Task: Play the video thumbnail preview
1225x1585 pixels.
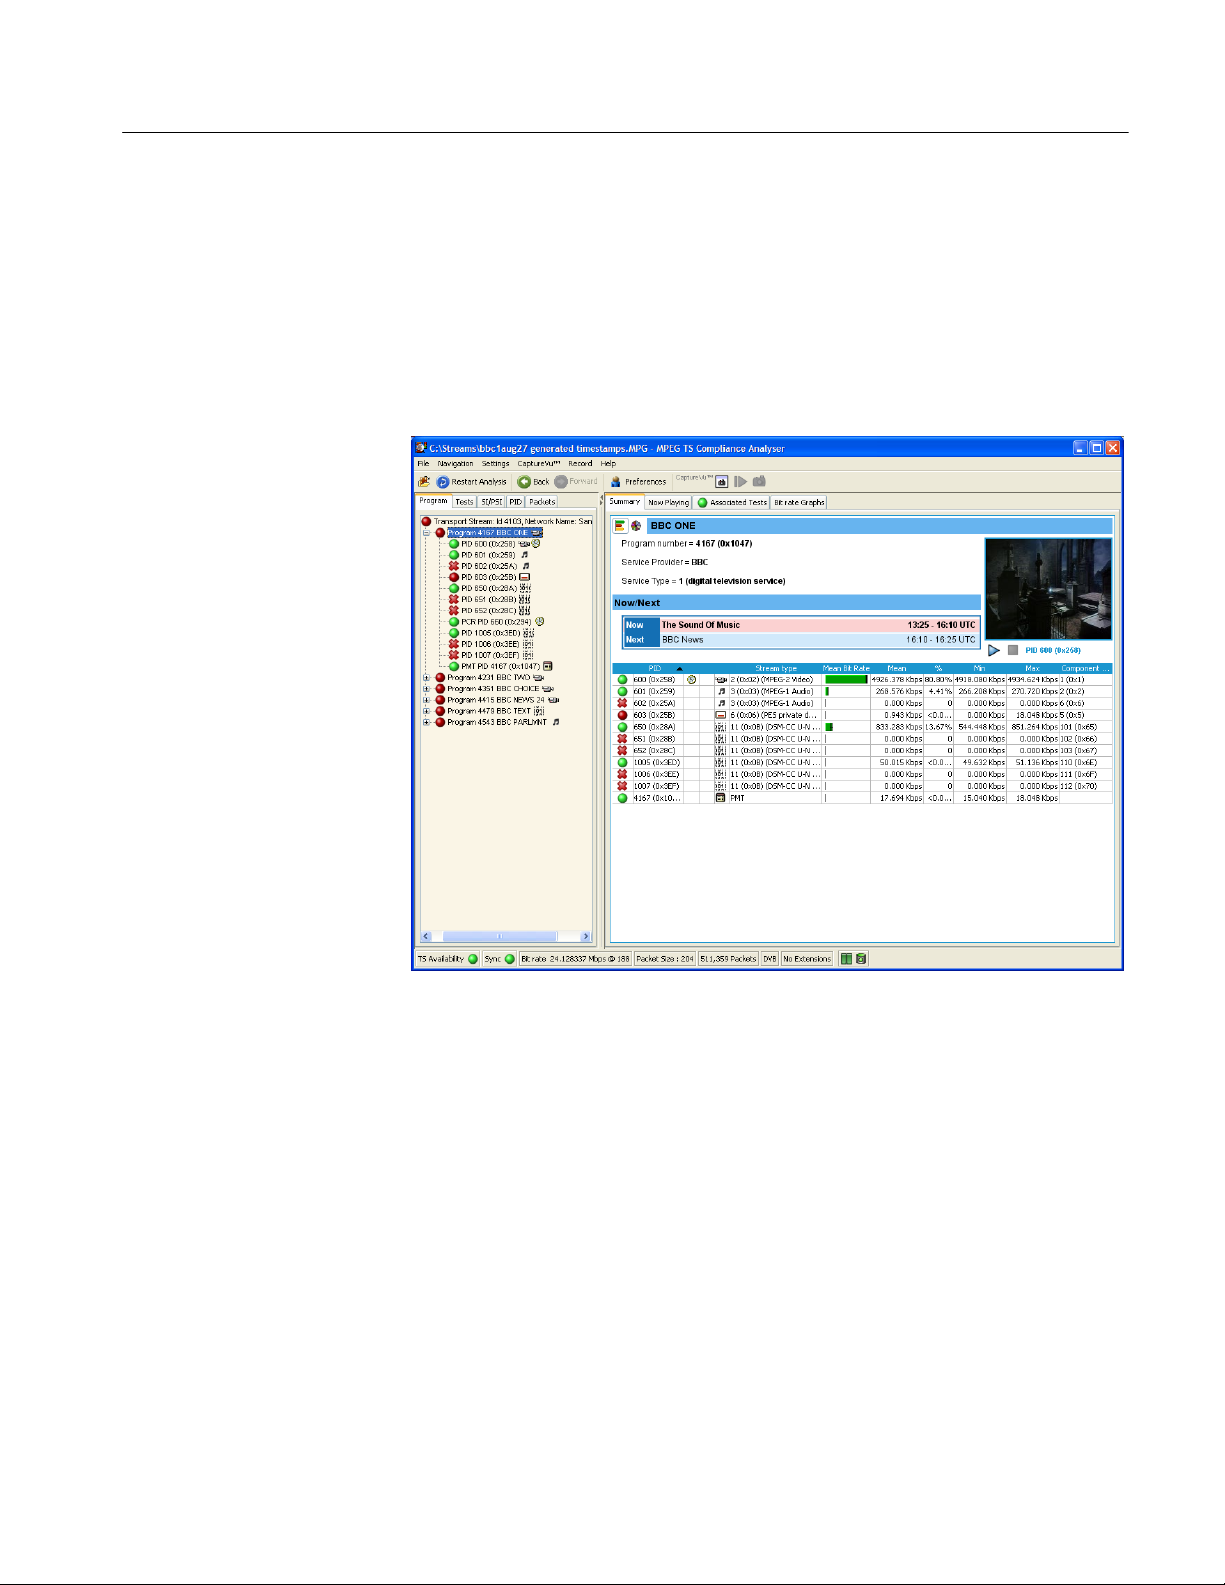Action: click(994, 650)
